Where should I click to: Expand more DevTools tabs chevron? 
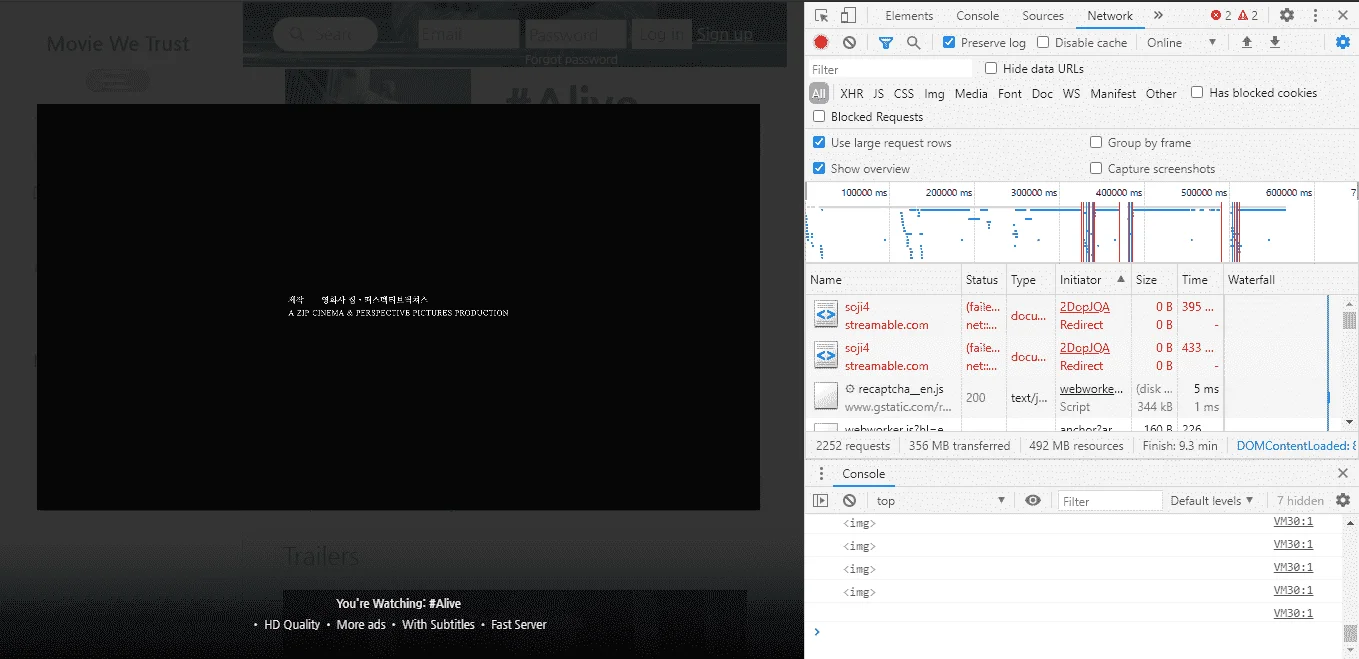(1158, 15)
